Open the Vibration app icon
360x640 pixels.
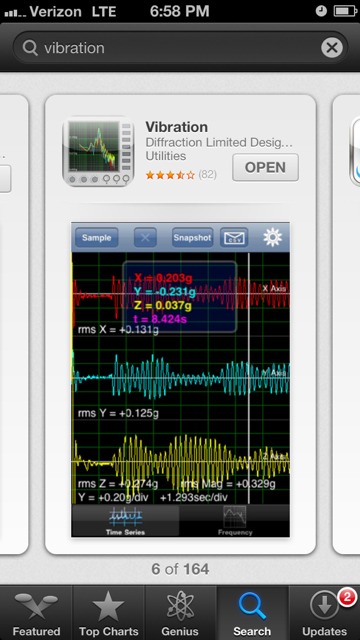(x=98, y=151)
